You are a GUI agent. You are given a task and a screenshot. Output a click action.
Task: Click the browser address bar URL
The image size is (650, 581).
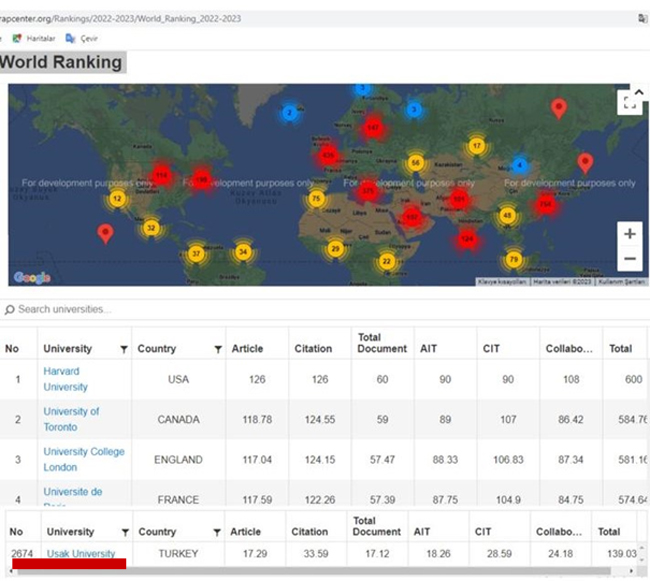pos(121,19)
